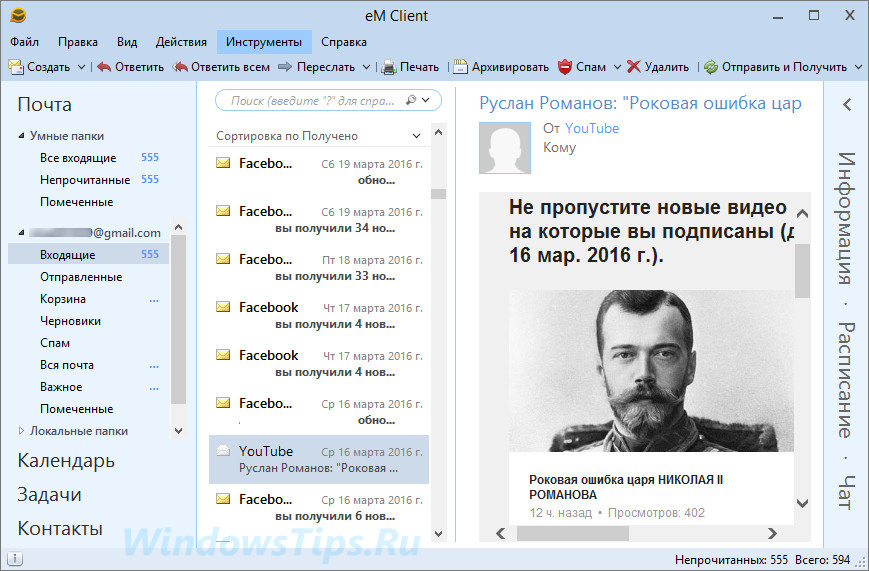Click the Reply all icon
869x571 pixels.
pos(180,67)
